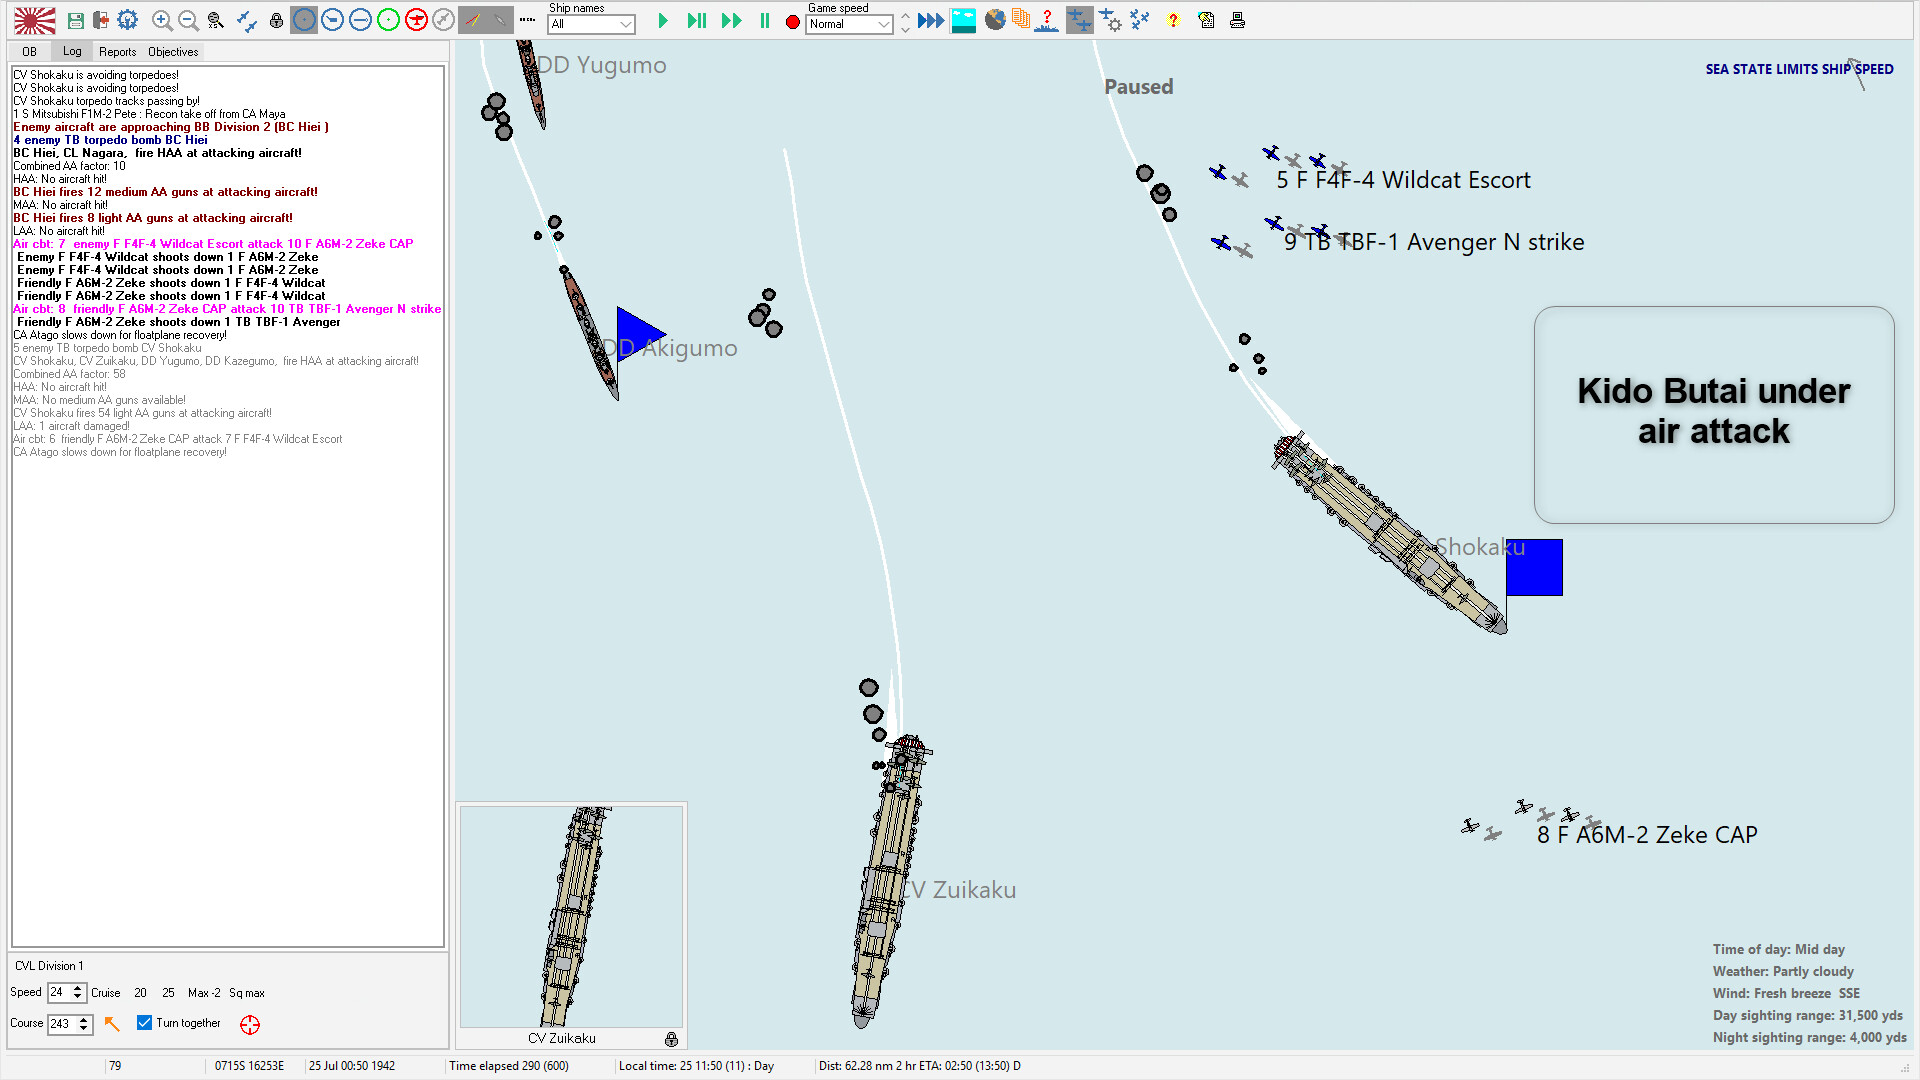Click the padlock lock toggle in the toolbar
The image size is (1920, 1080).
(x=276, y=20)
